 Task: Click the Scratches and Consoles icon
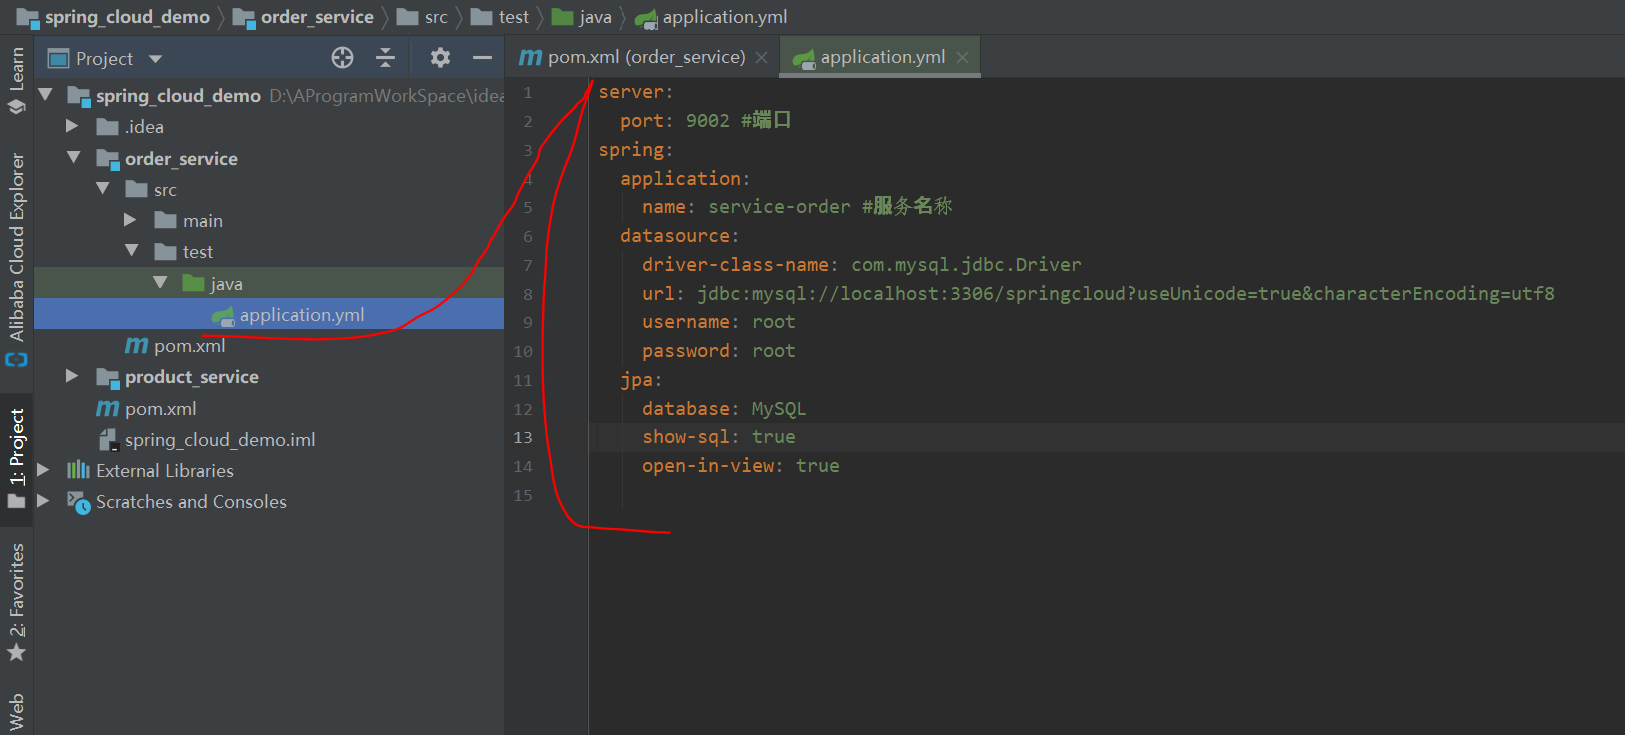(78, 502)
